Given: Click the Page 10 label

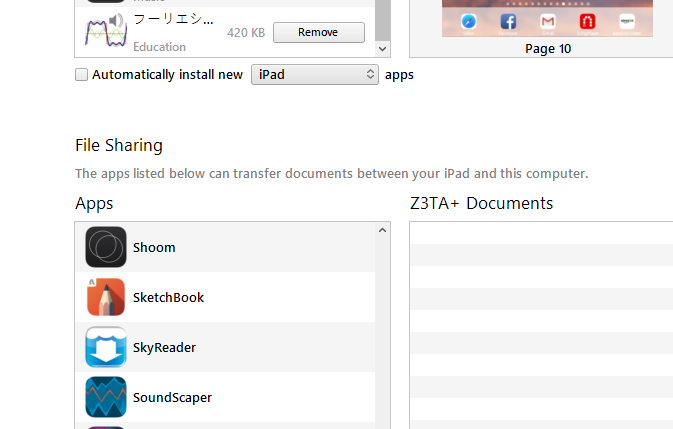Looking at the screenshot, I should coord(548,49).
